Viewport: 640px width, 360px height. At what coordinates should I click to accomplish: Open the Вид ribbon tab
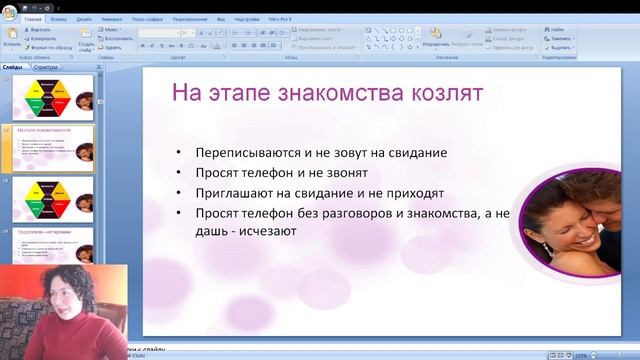coord(221,19)
